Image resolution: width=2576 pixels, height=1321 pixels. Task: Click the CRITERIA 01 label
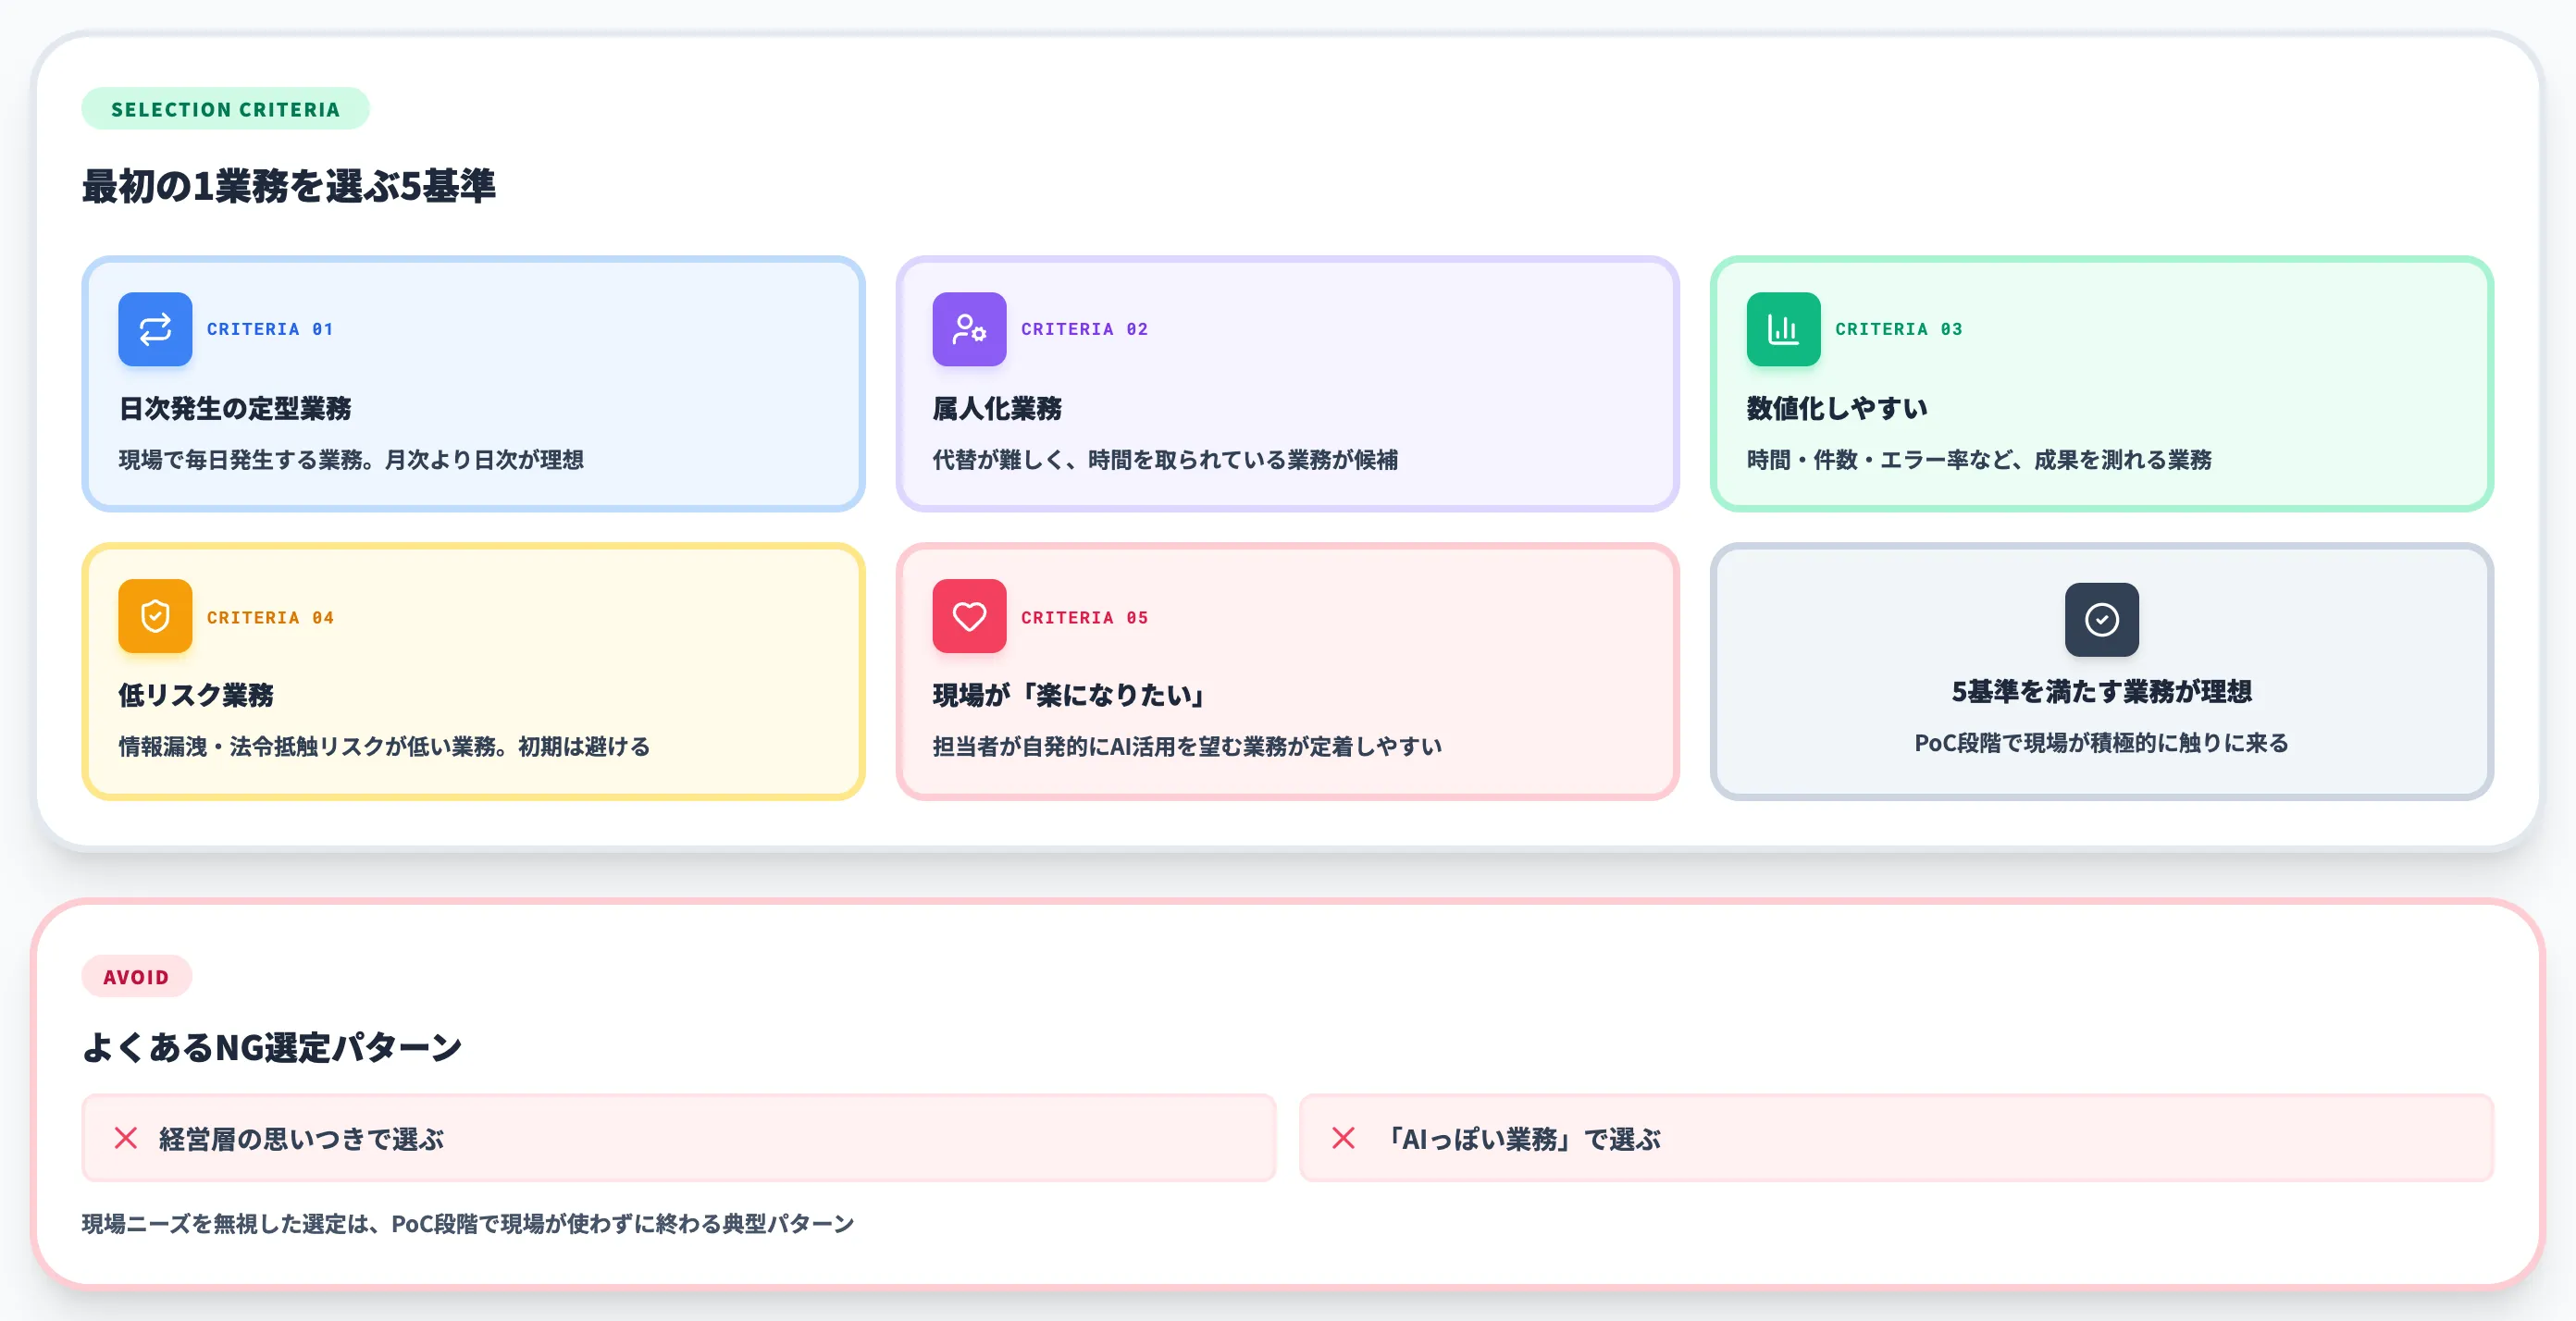[270, 329]
